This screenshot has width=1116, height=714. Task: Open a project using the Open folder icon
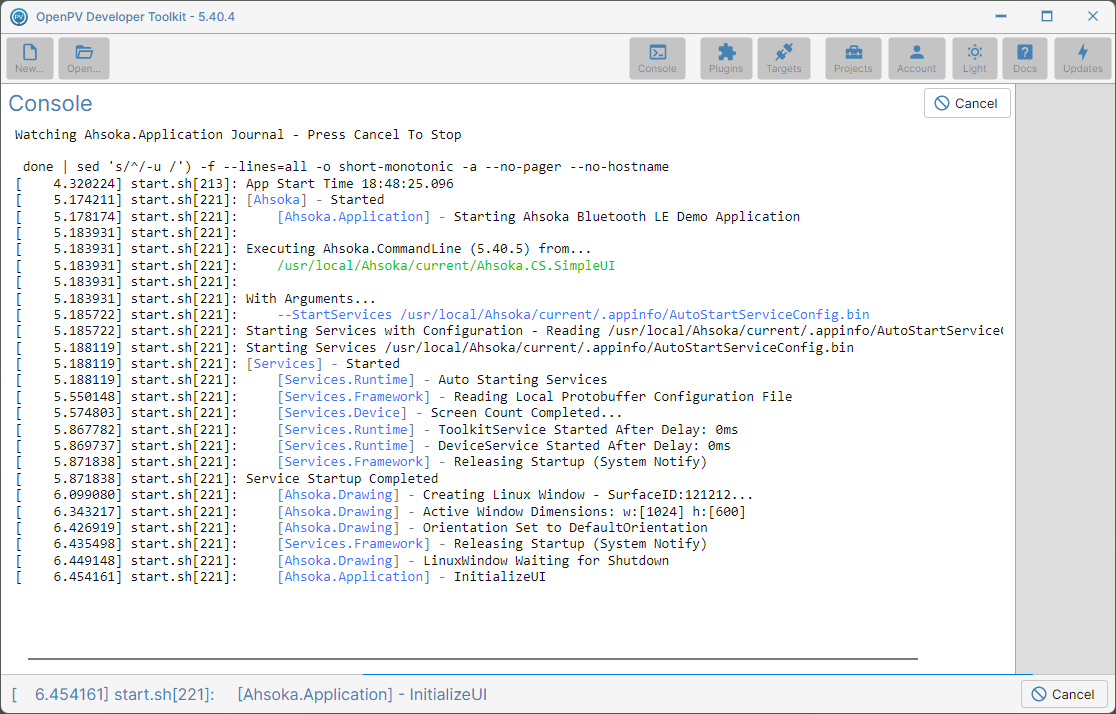84,58
